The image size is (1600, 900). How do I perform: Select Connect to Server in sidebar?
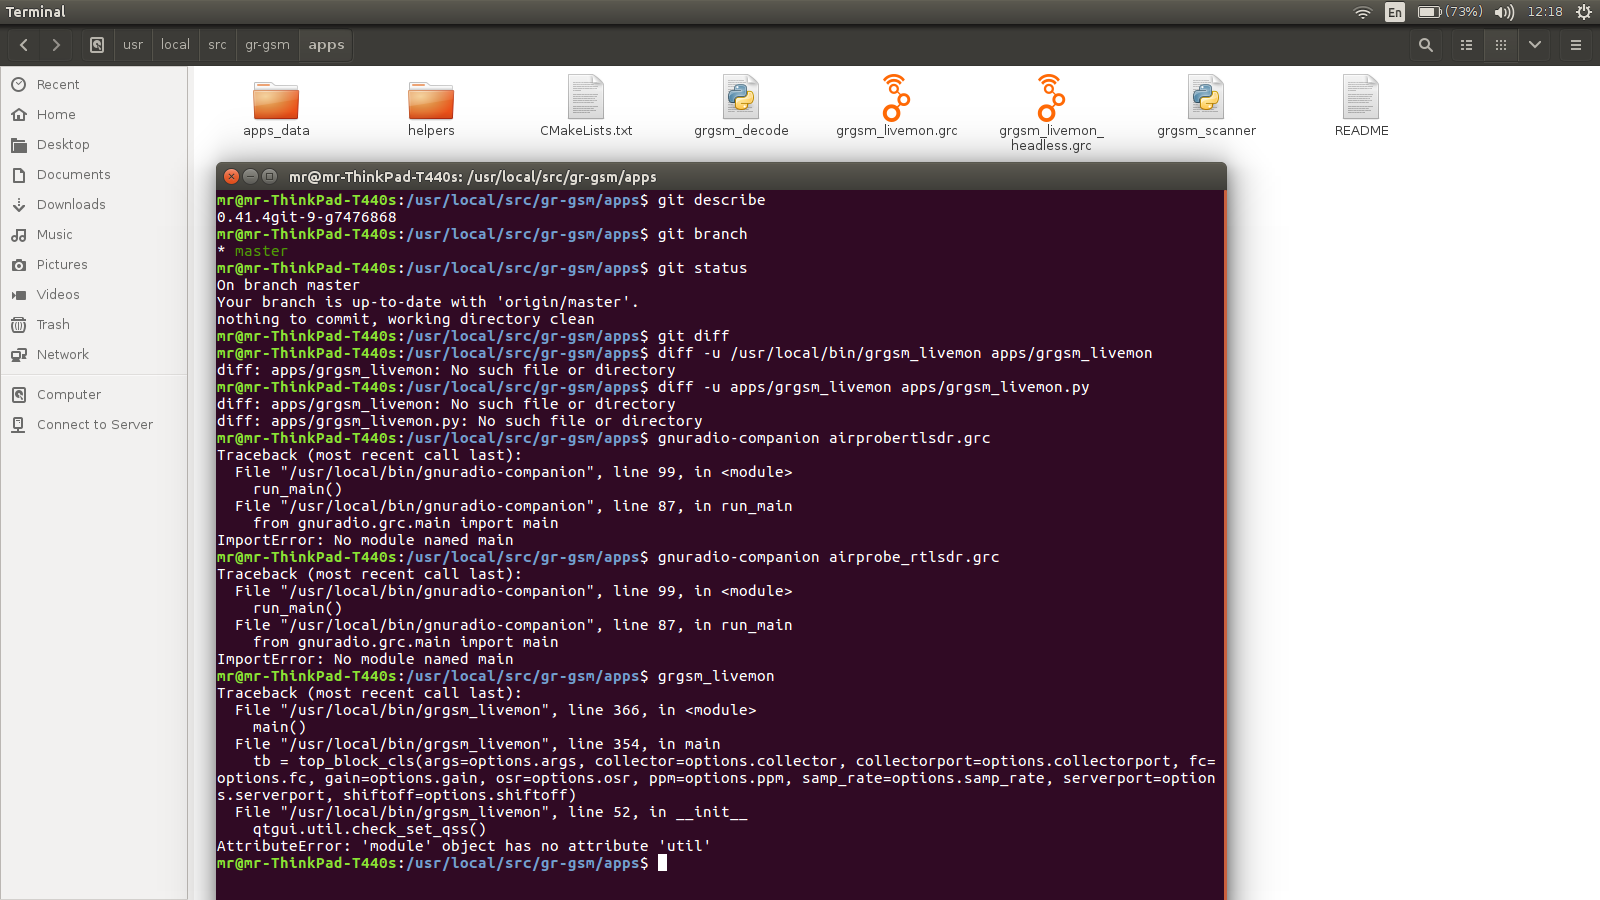(95, 424)
